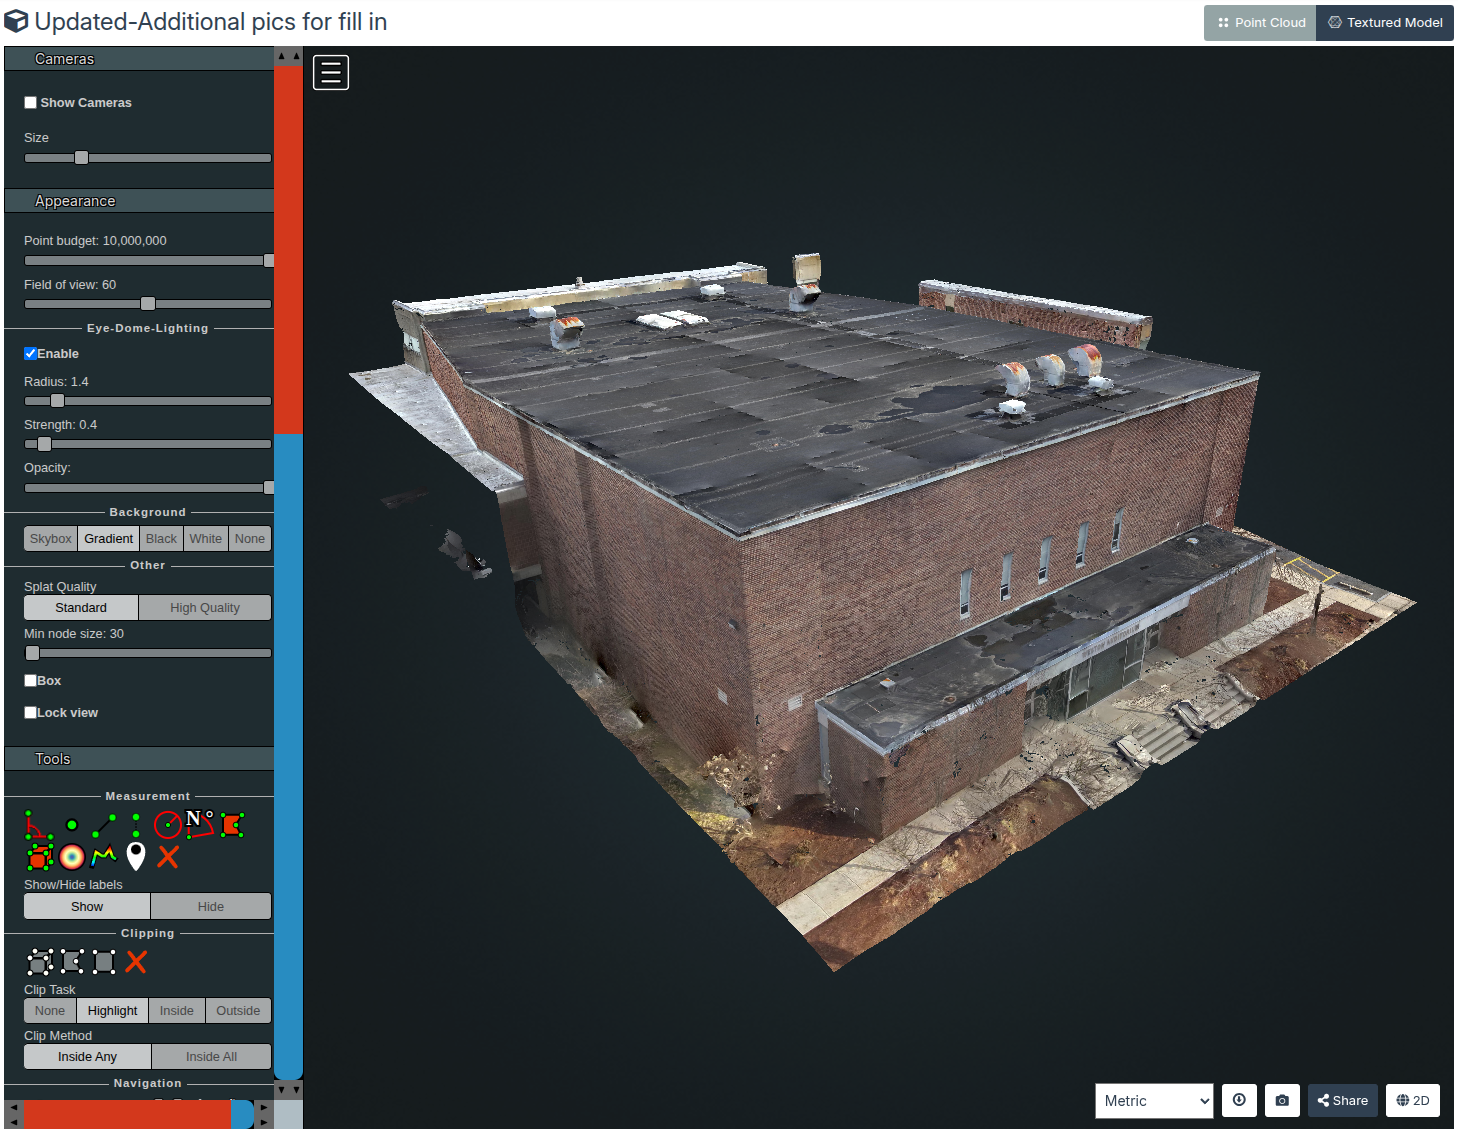Click the Field of view slider handle
The width and height of the screenshot is (1458, 1130).
pos(148,304)
